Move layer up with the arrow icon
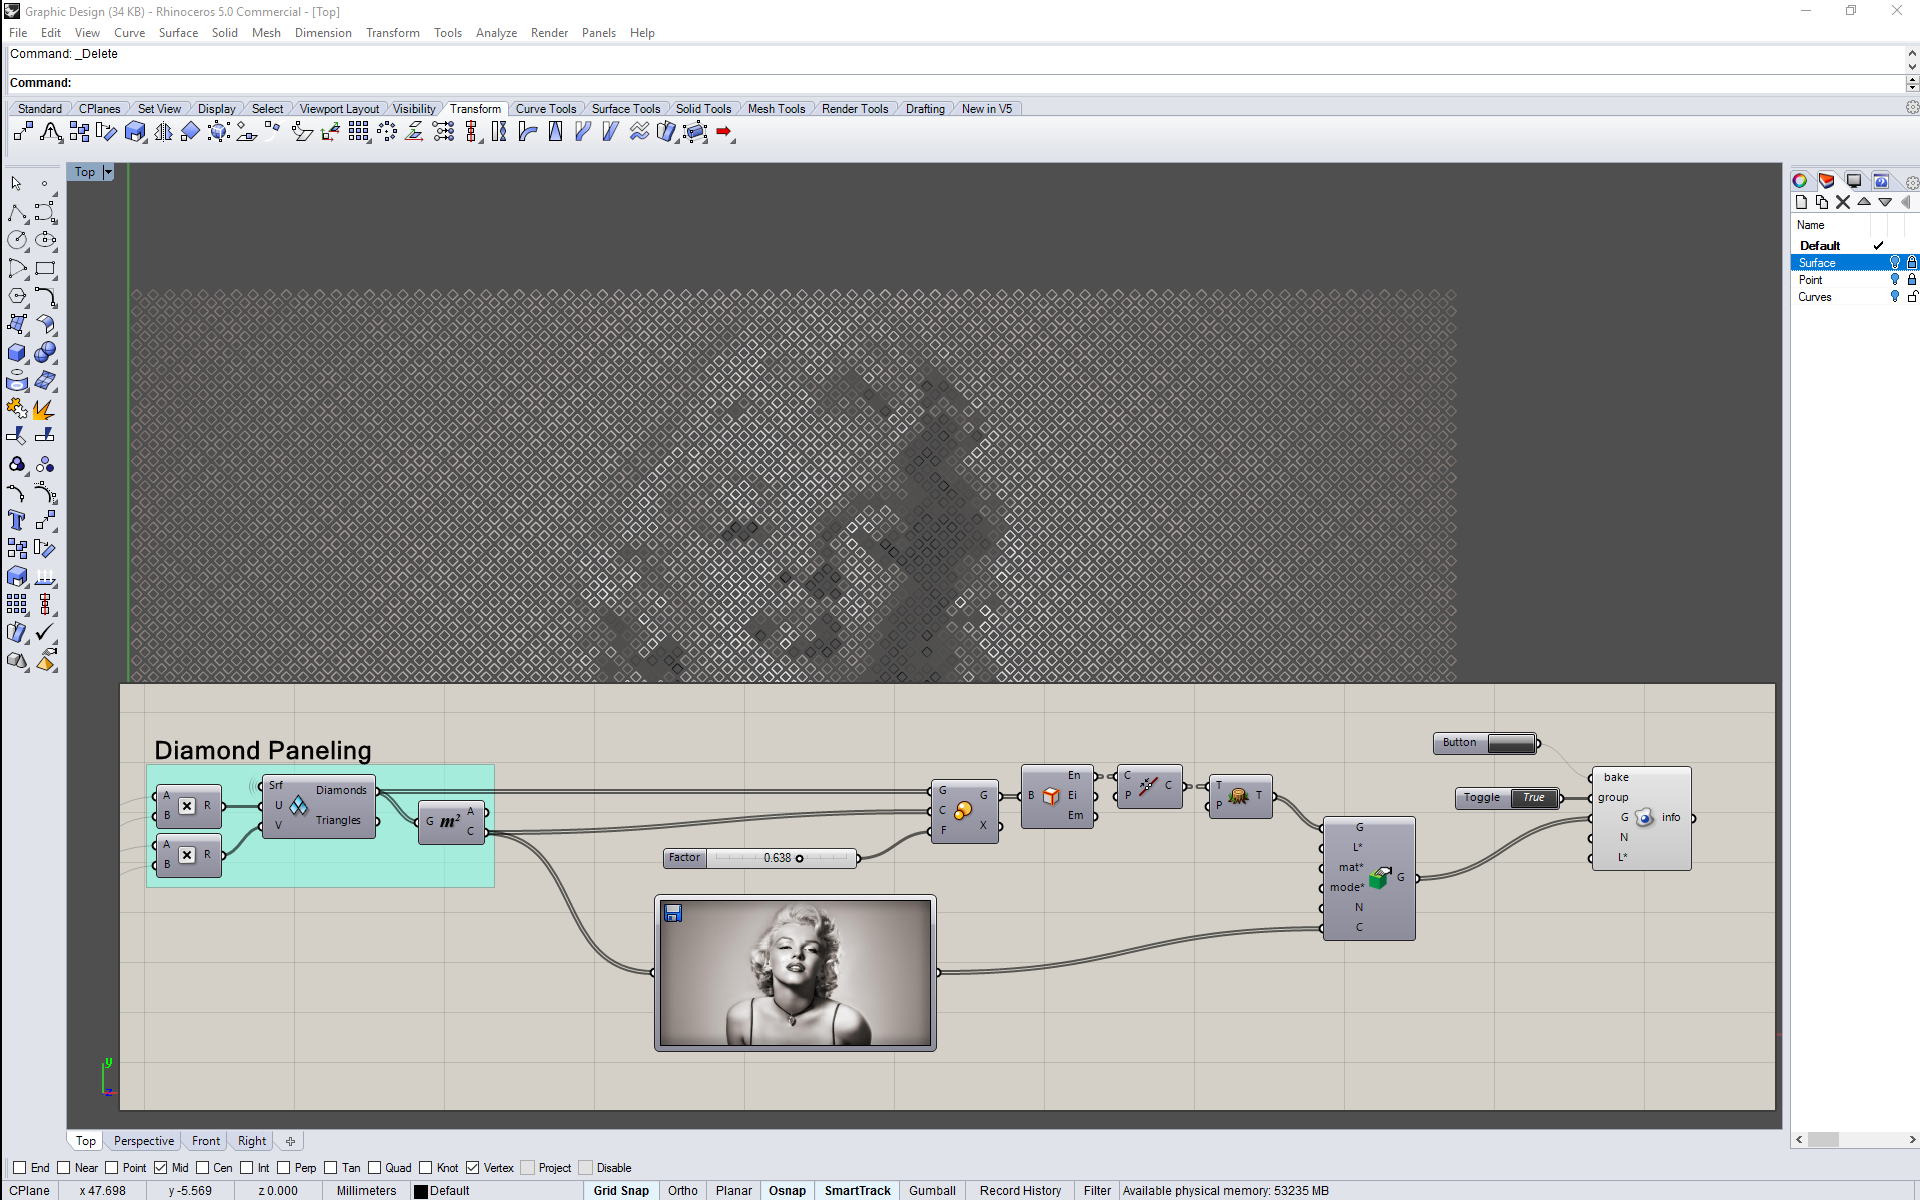The image size is (1920, 1200). (x=1864, y=202)
